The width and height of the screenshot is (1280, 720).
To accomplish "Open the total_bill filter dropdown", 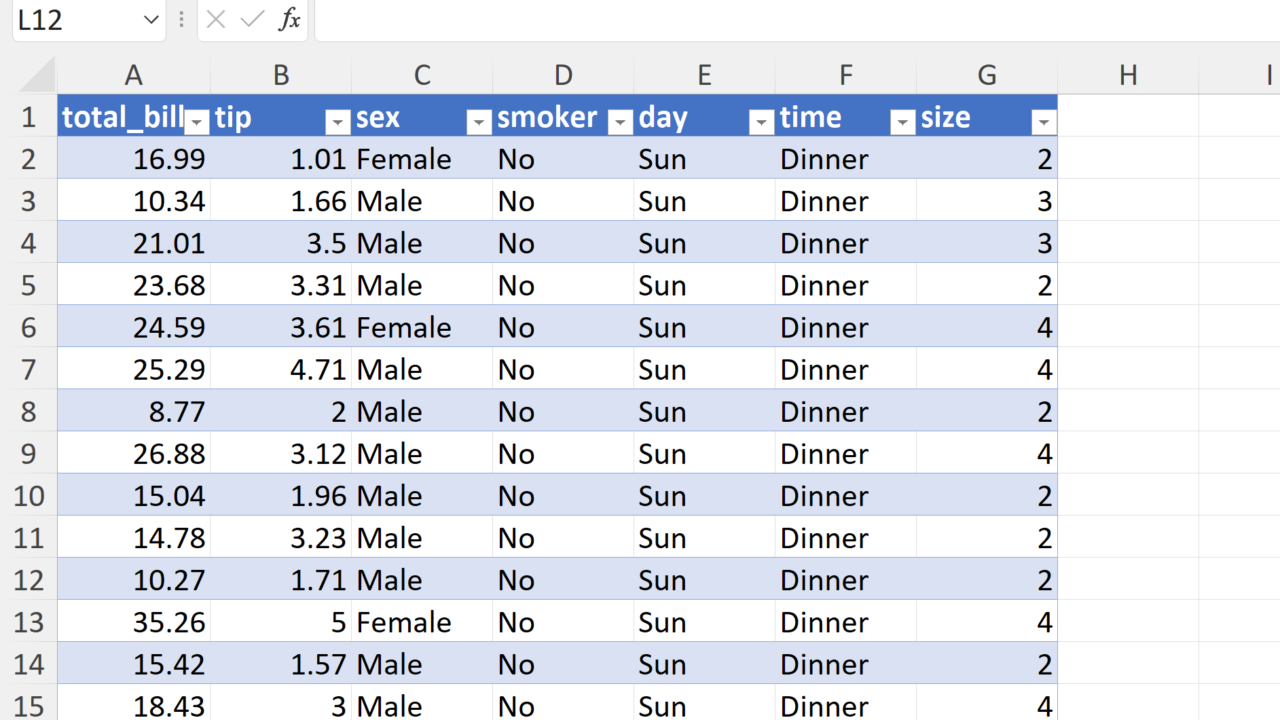I will pos(198,122).
